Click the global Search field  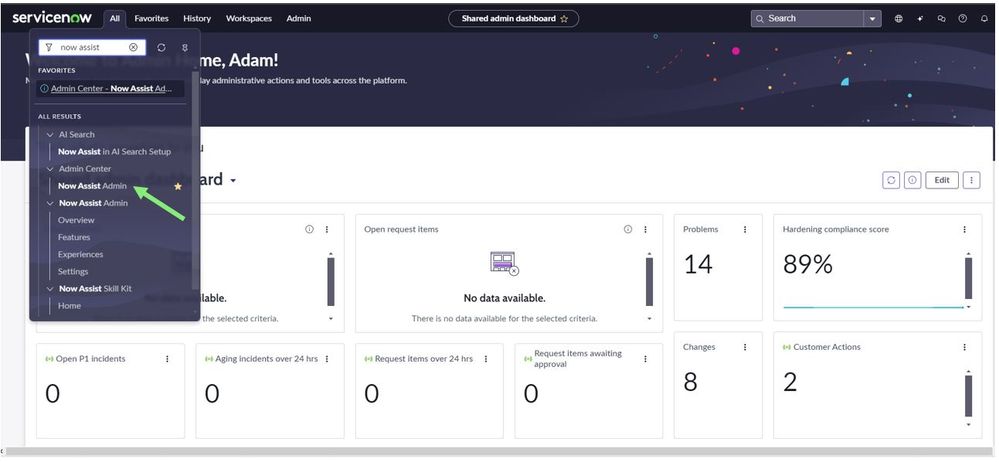point(809,18)
